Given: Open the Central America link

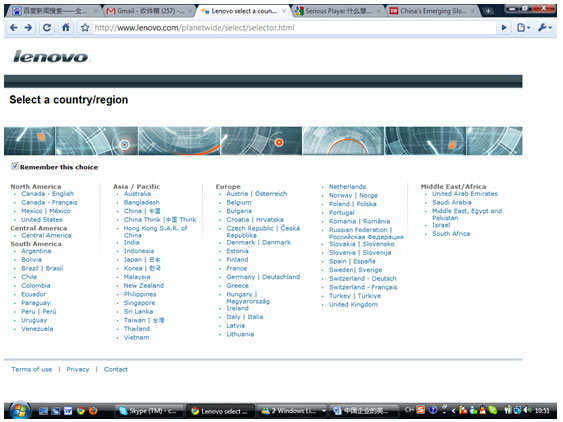Looking at the screenshot, I should pos(46,235).
